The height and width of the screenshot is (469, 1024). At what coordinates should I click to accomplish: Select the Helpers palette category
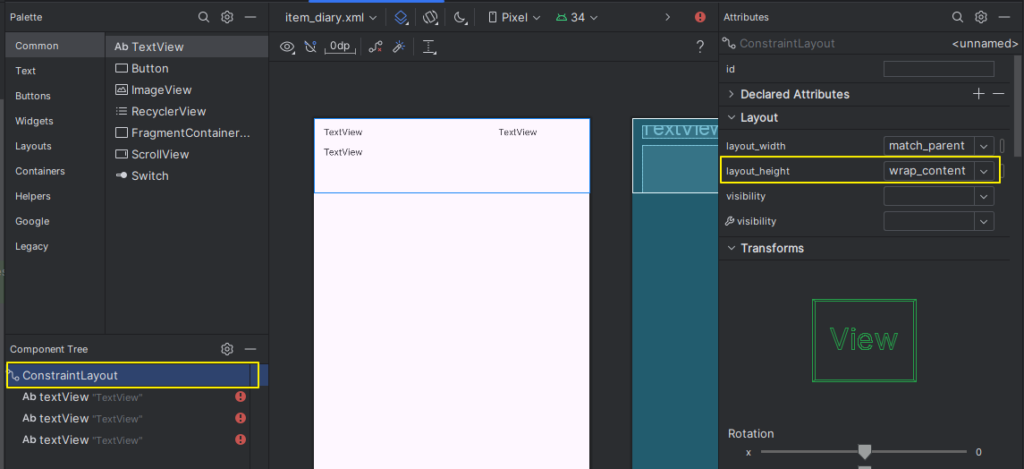(x=56, y=196)
